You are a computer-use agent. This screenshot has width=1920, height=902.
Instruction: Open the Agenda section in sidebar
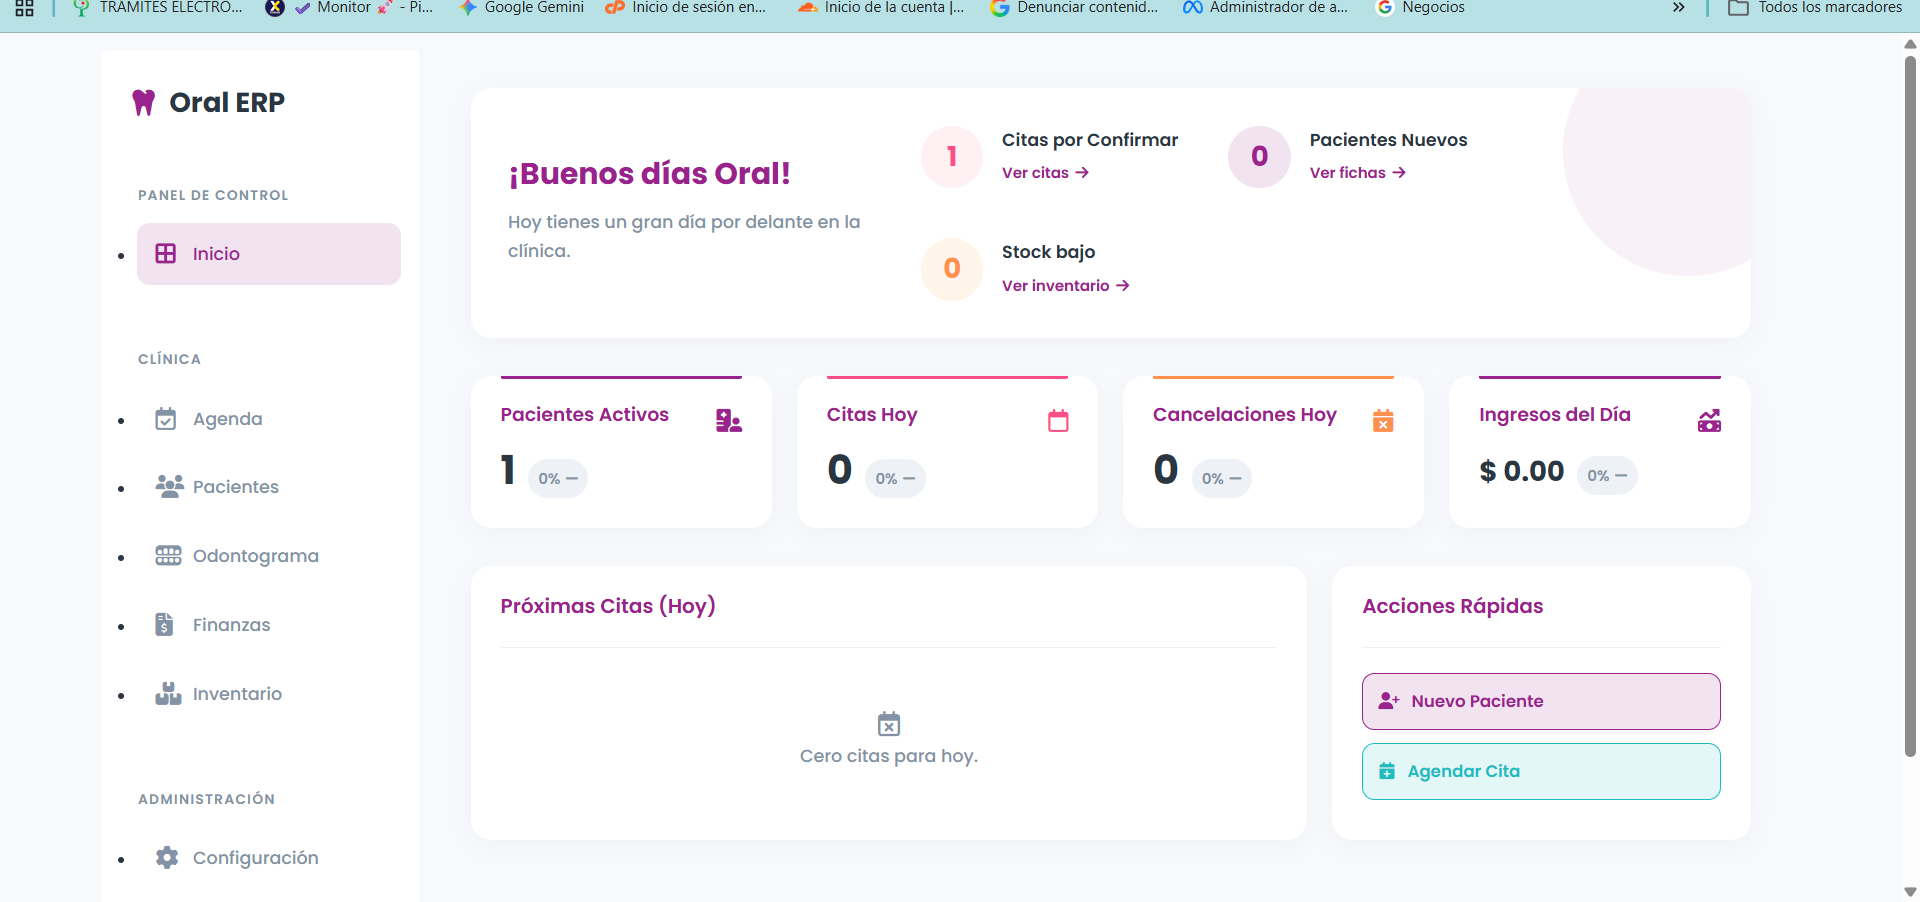[x=227, y=419]
